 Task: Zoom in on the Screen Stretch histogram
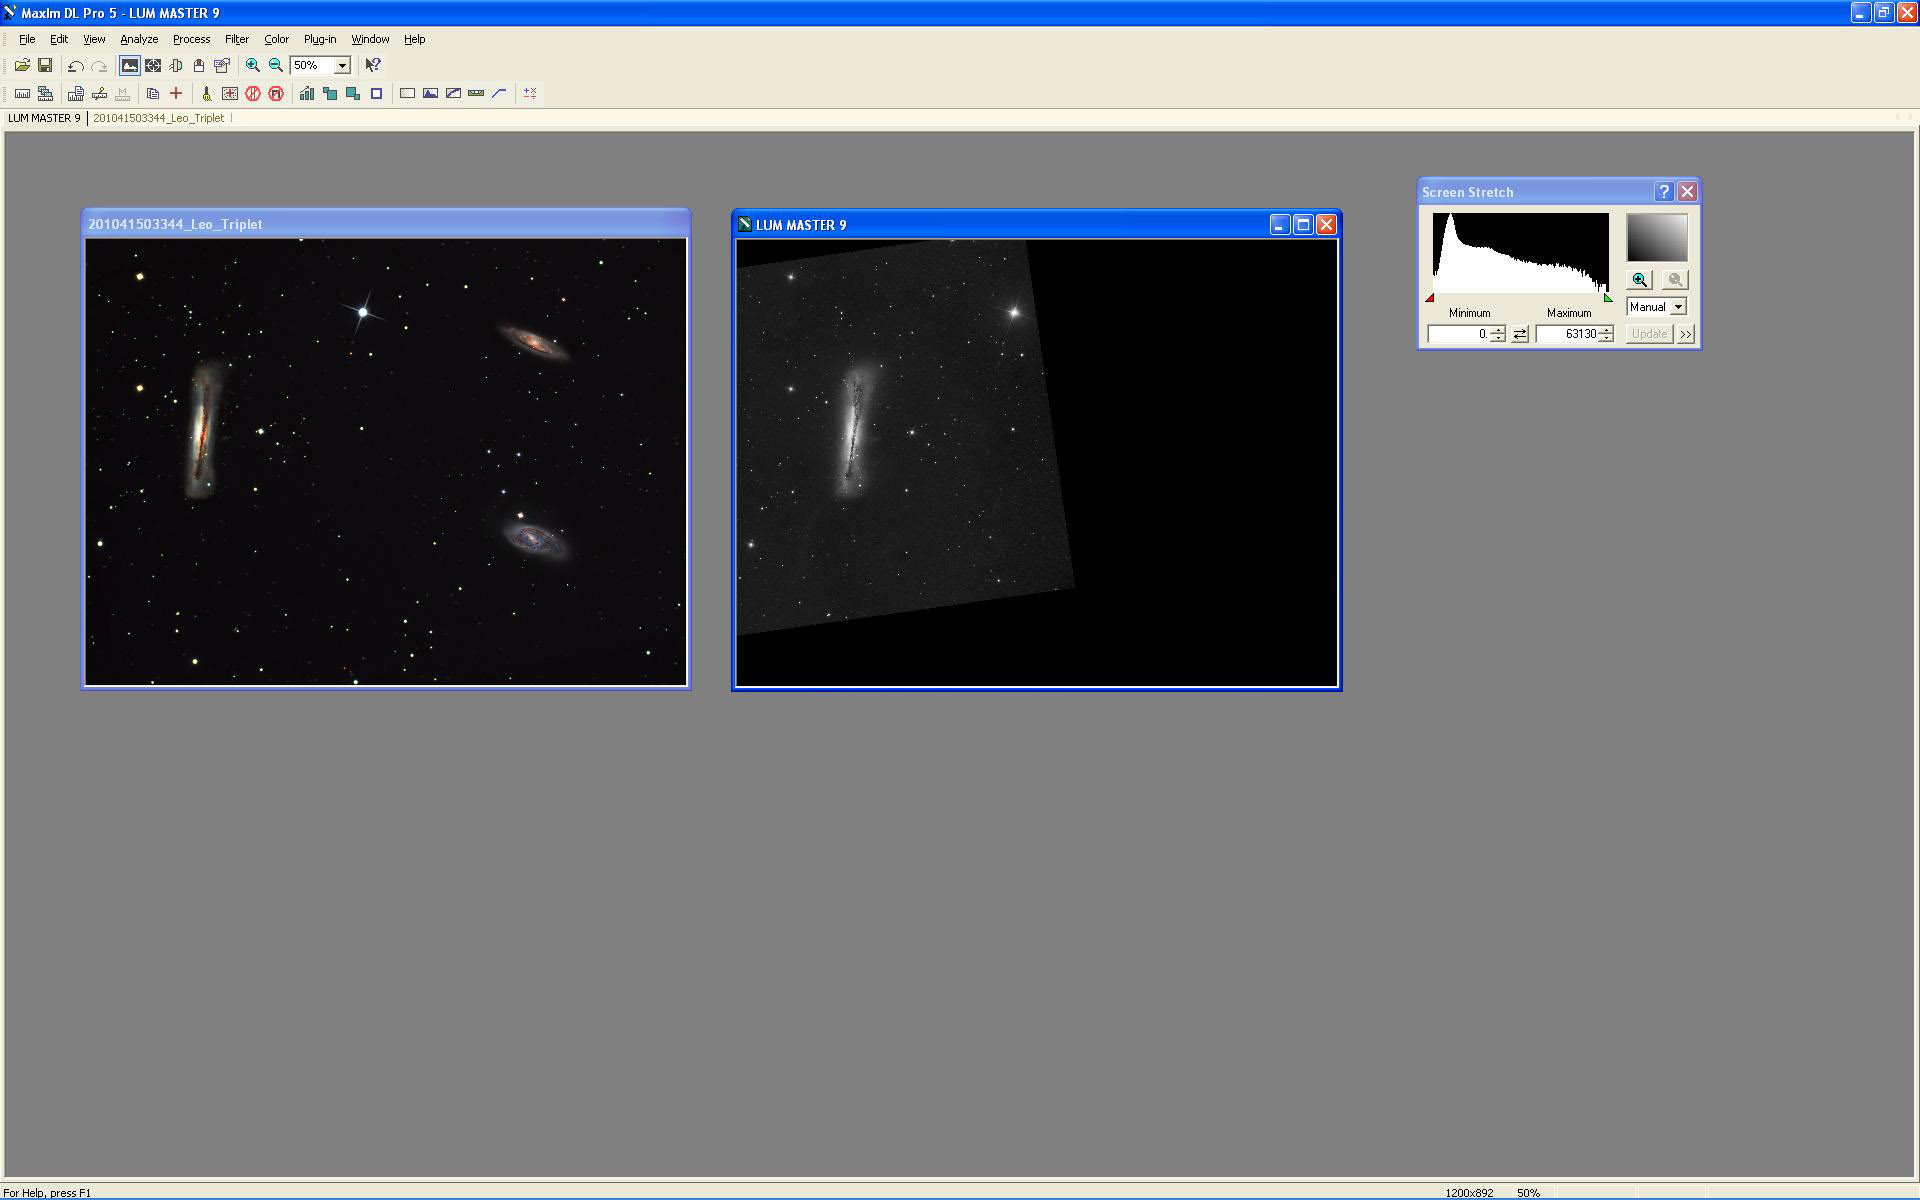pos(1639,280)
